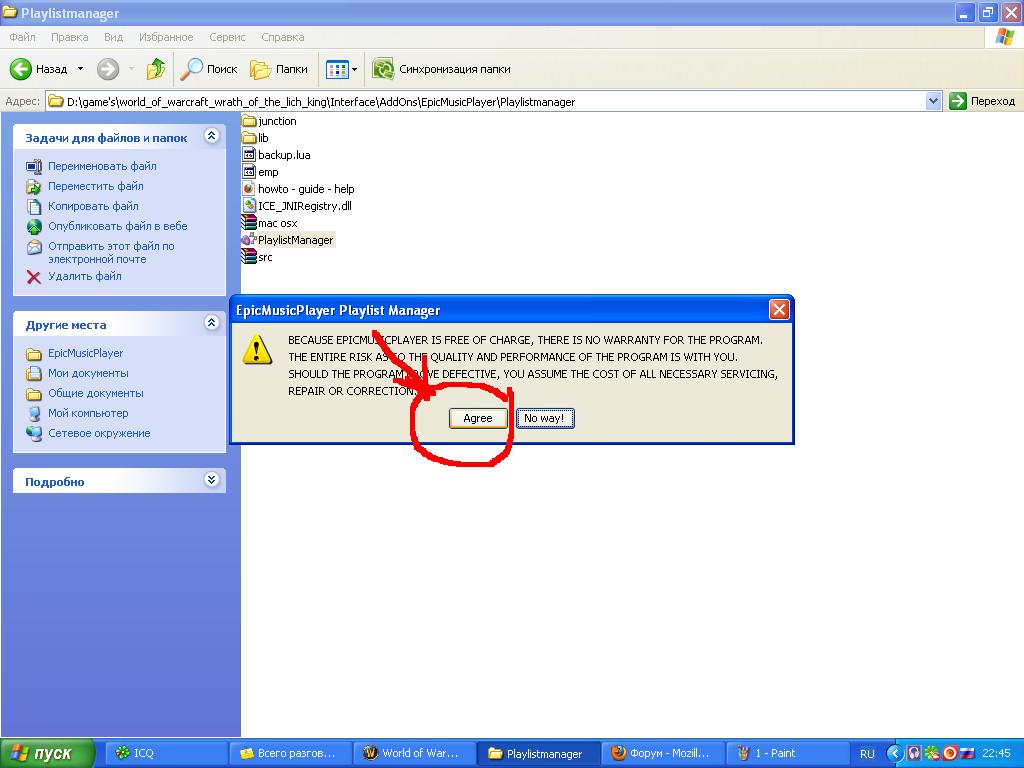1024x768 pixels.
Task: Click the Delete file (Удалить файл) link
Action: pyautogui.click(x=84, y=276)
